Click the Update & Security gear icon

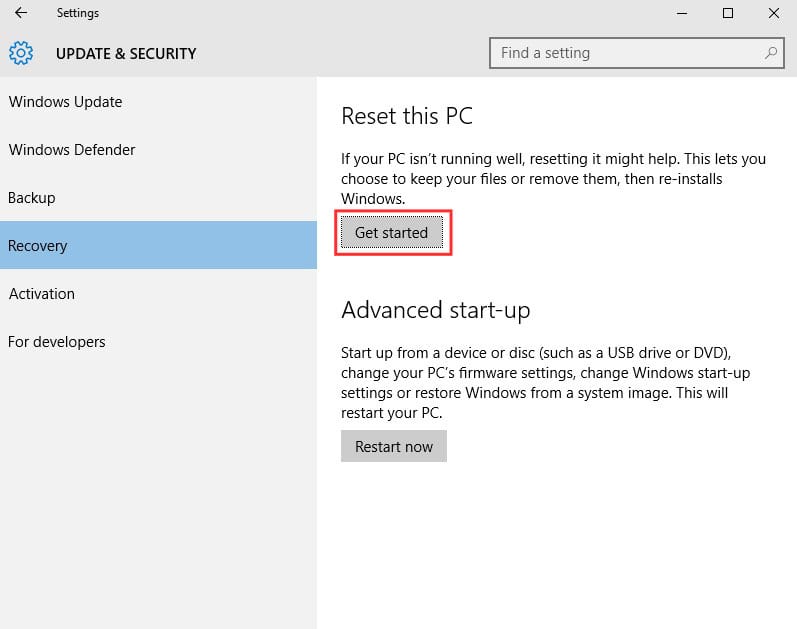pyautogui.click(x=21, y=53)
